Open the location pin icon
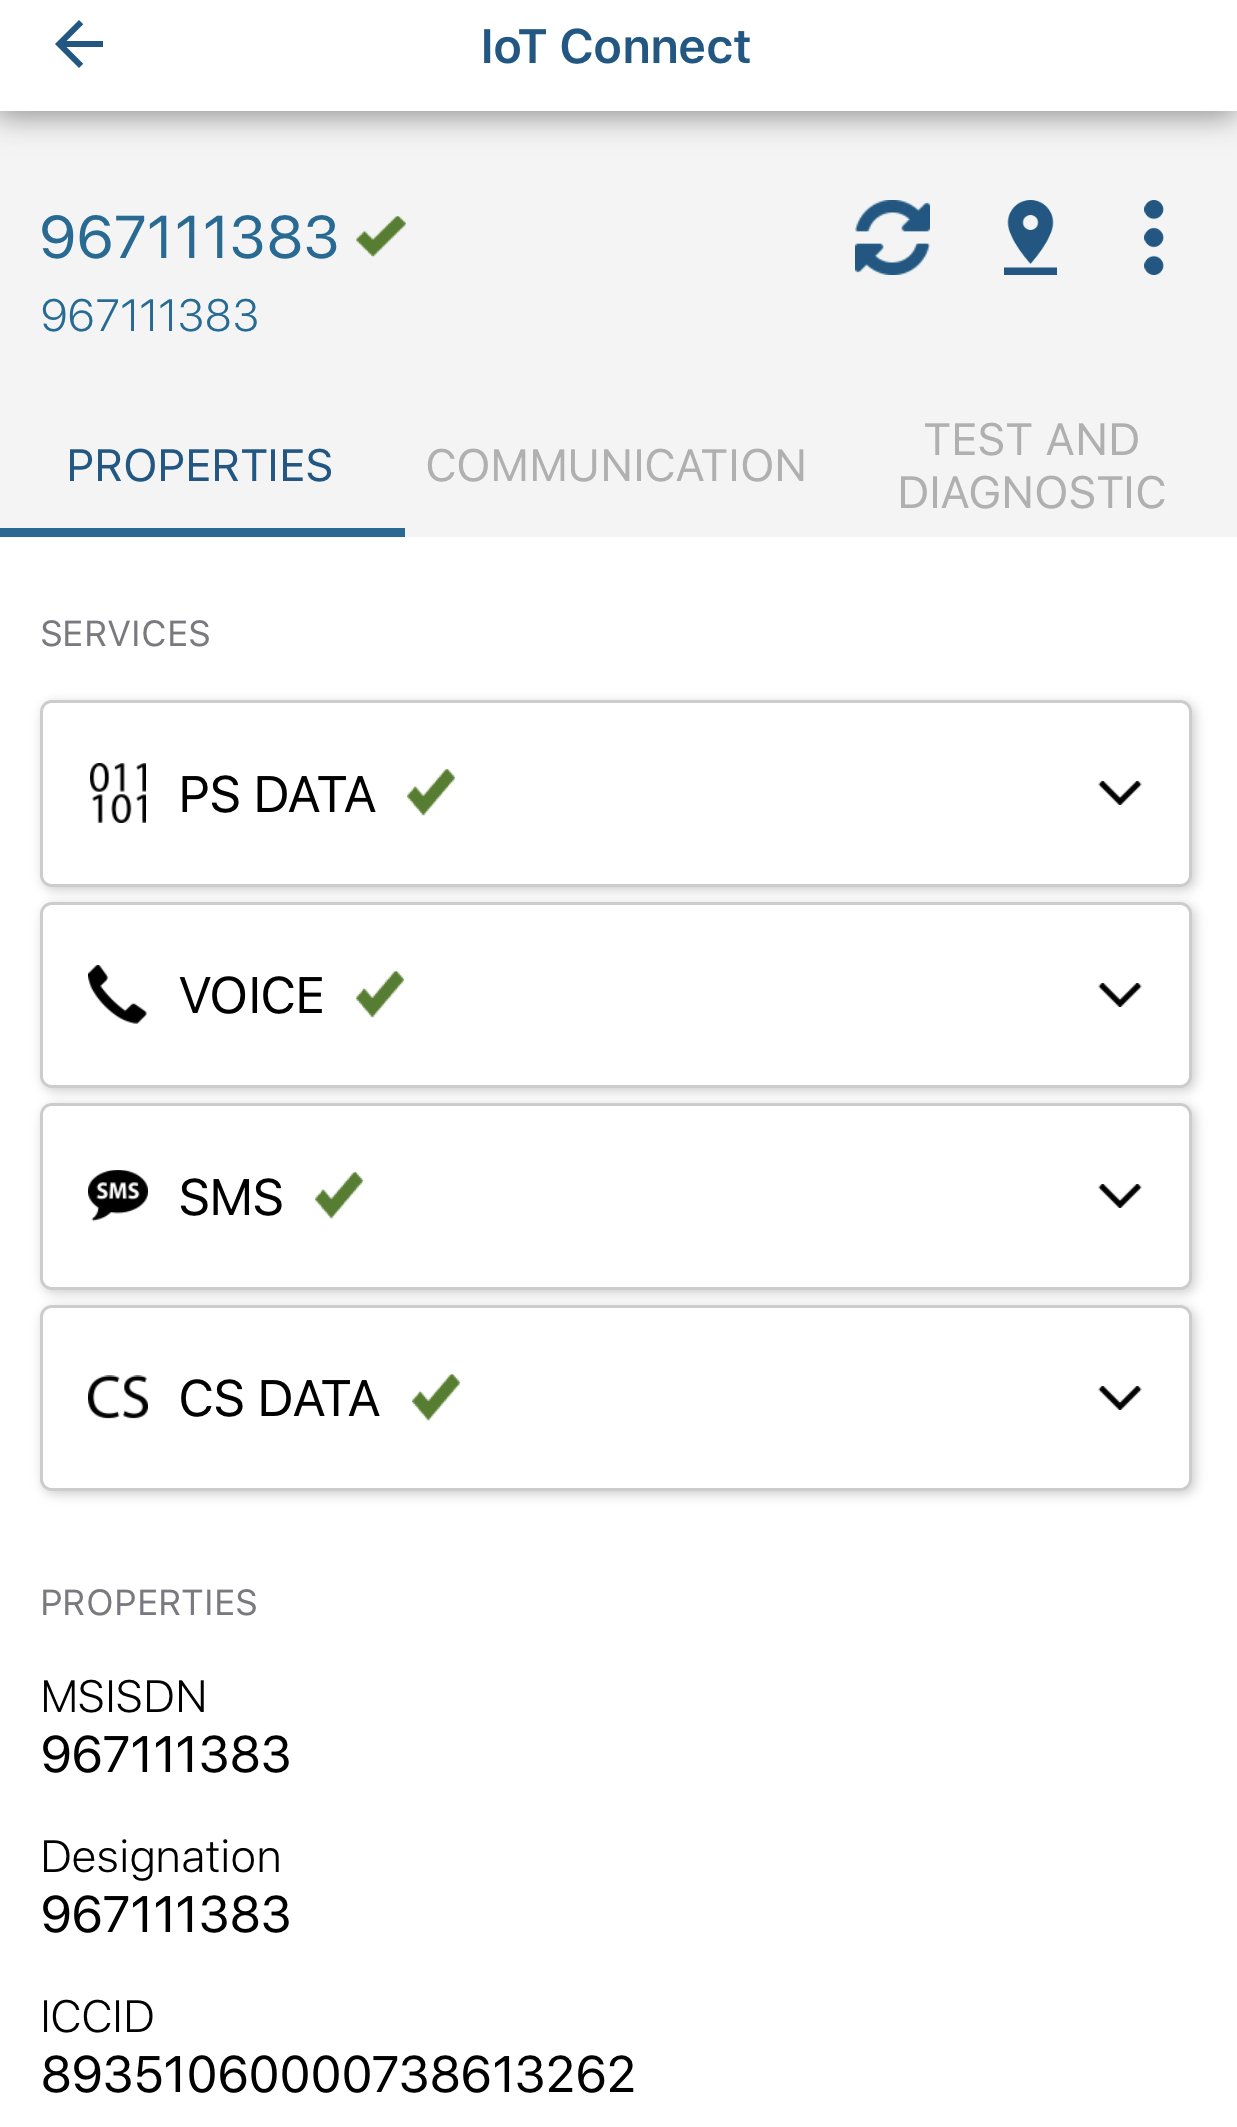Screen dimensions: 1237x2127 (1030, 237)
